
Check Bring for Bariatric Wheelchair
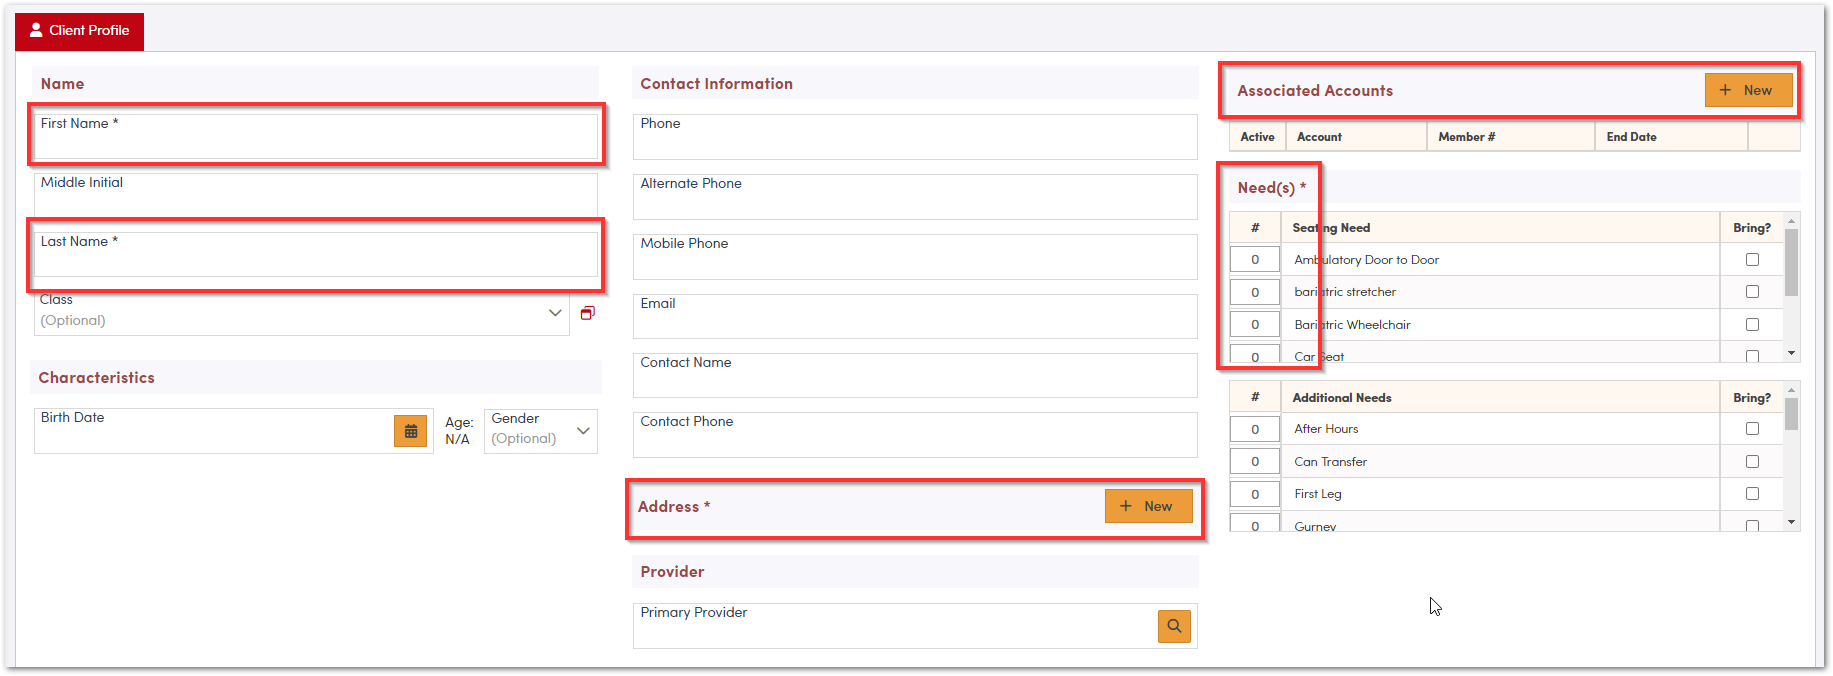click(1752, 325)
